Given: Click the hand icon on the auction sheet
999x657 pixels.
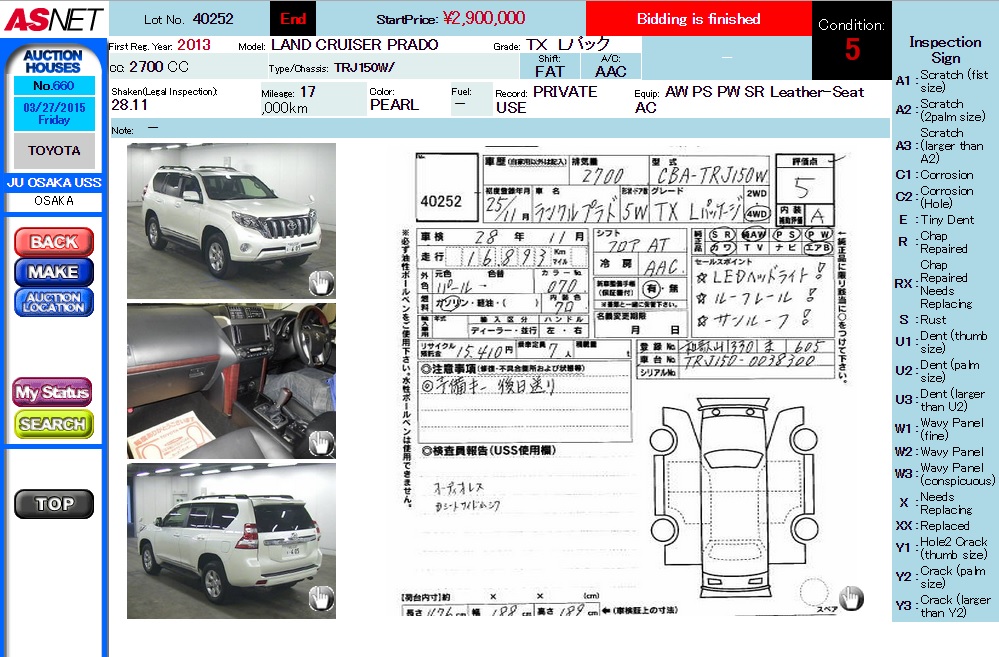Looking at the screenshot, I should pos(851,597).
